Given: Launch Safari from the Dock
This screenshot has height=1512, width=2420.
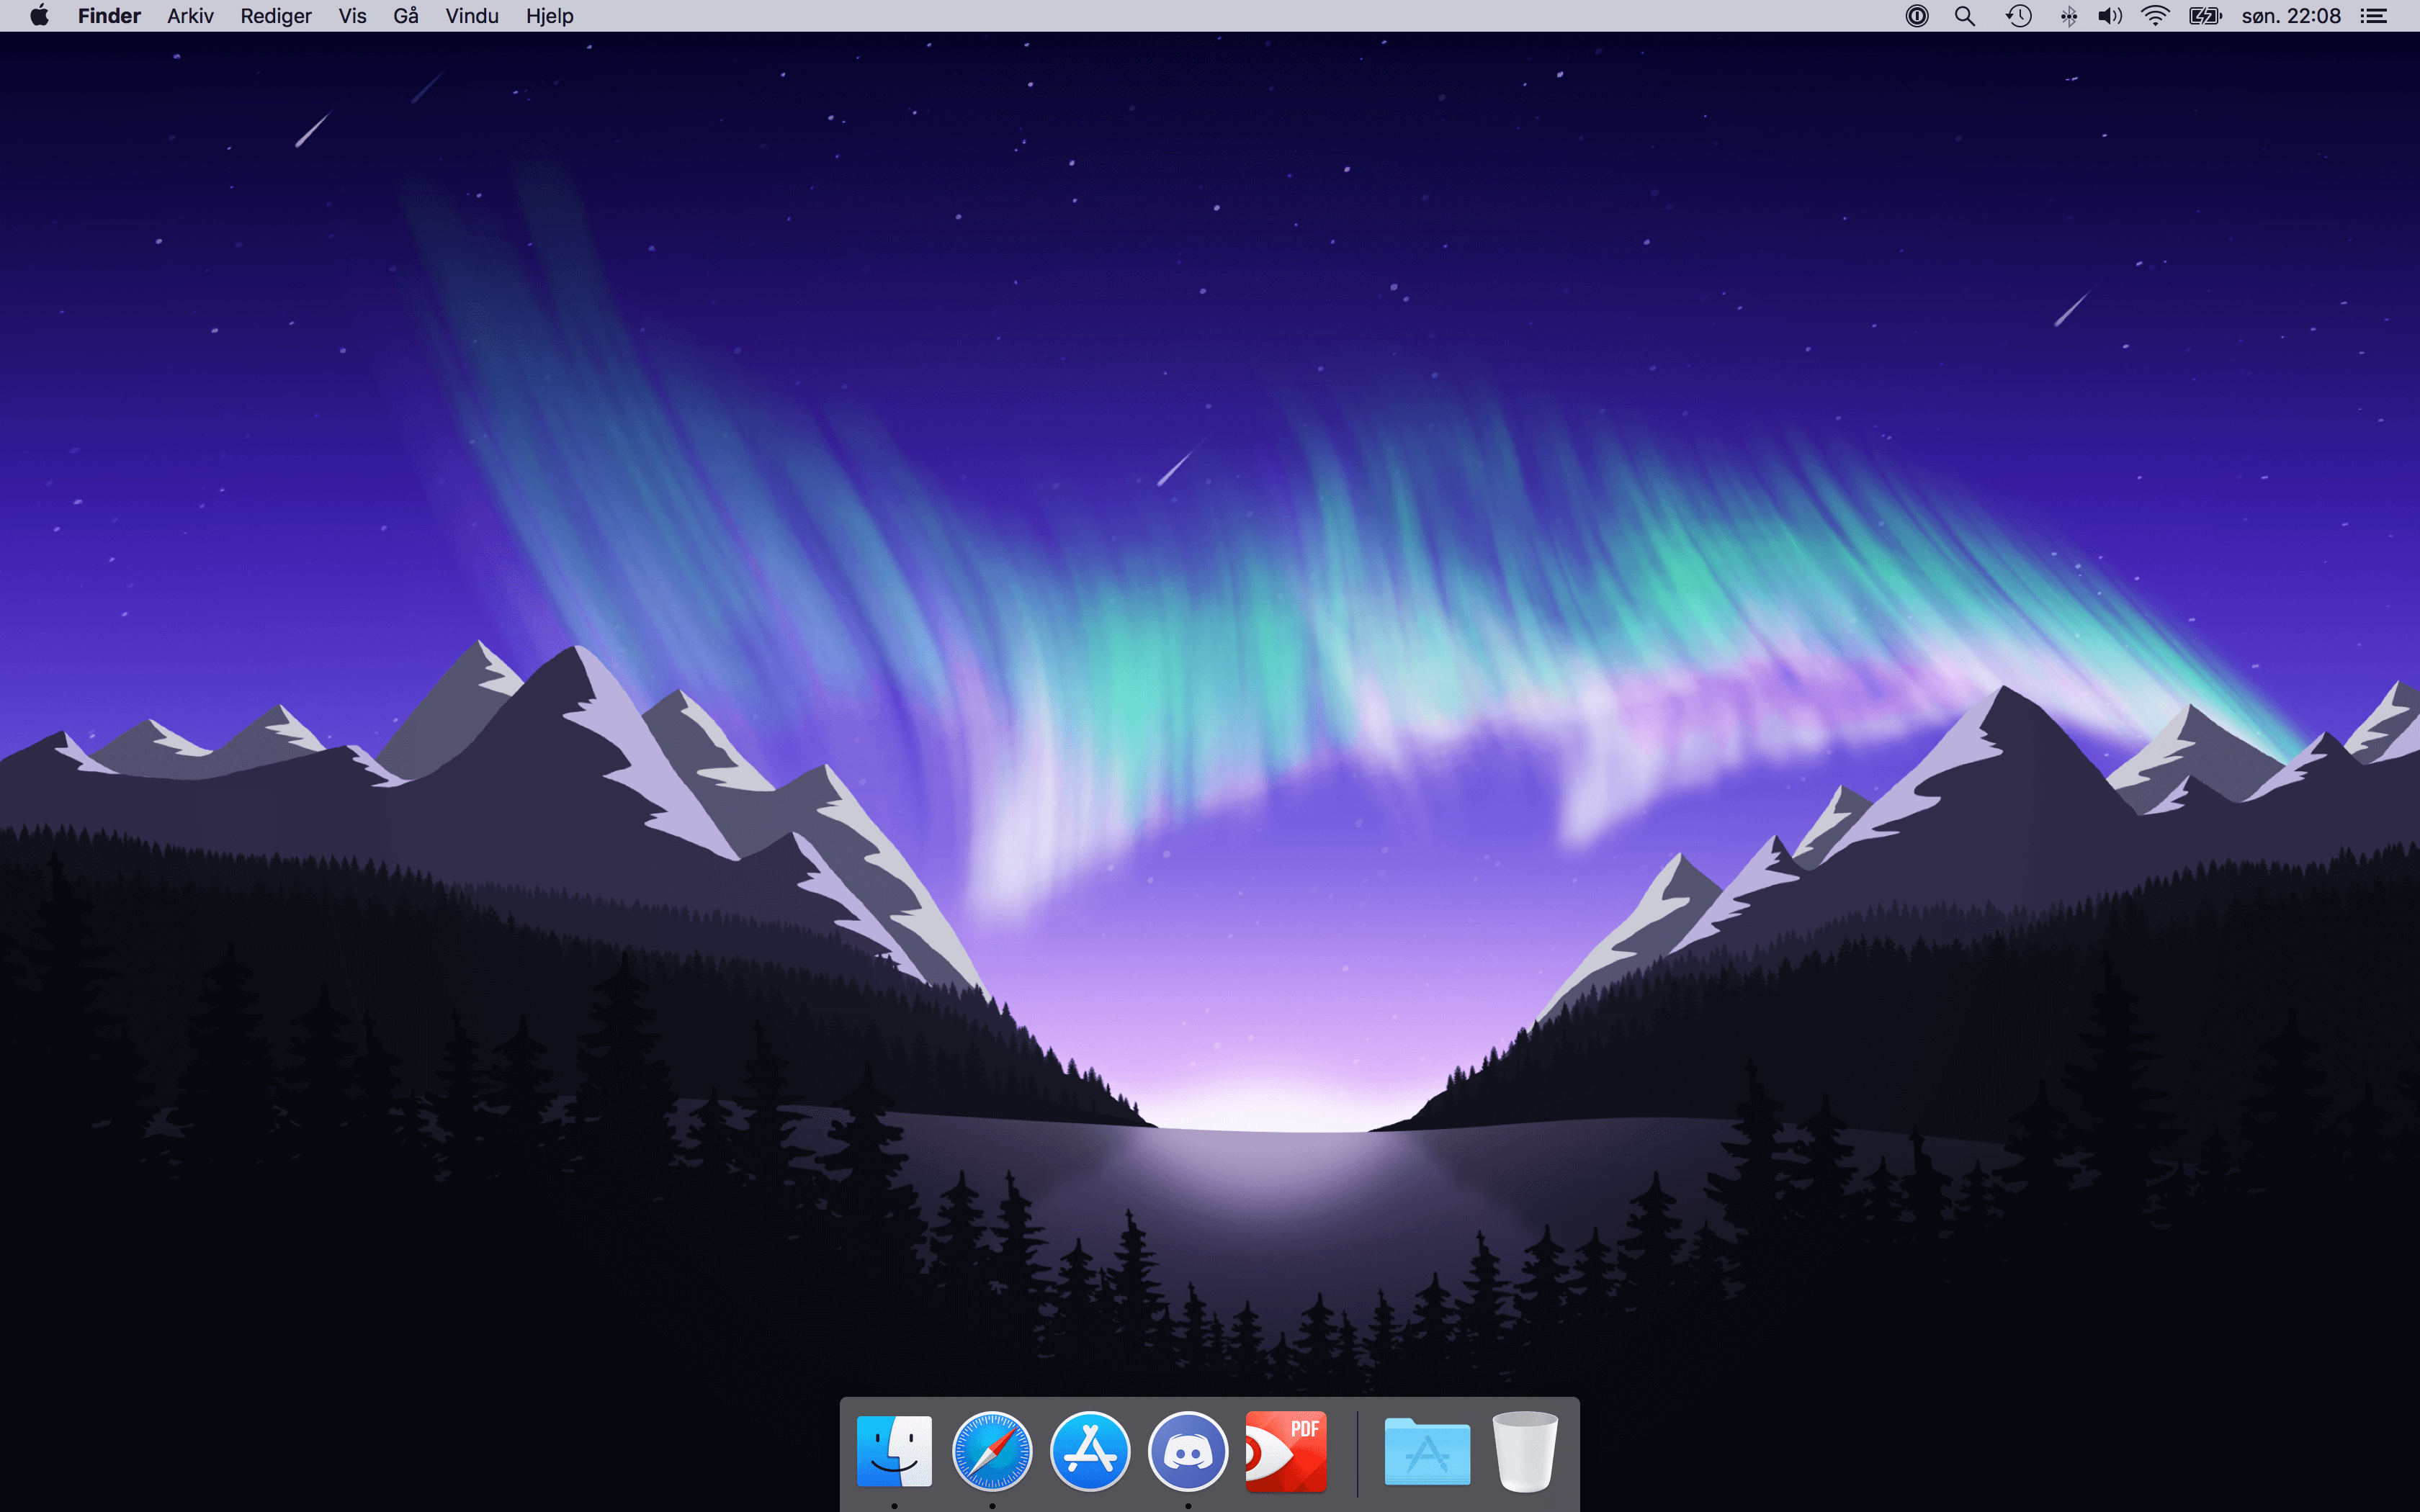Looking at the screenshot, I should 991,1451.
